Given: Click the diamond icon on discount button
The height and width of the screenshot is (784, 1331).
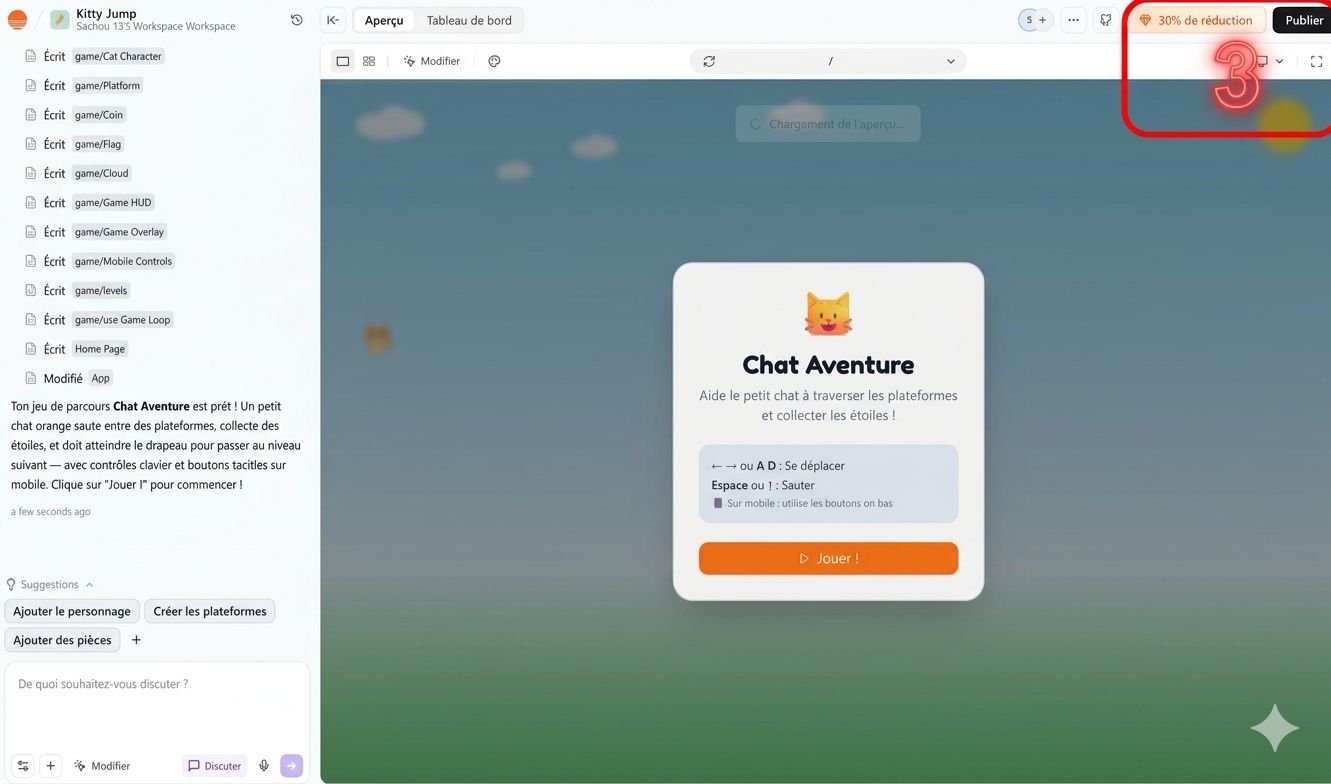Looking at the screenshot, I should [1145, 20].
